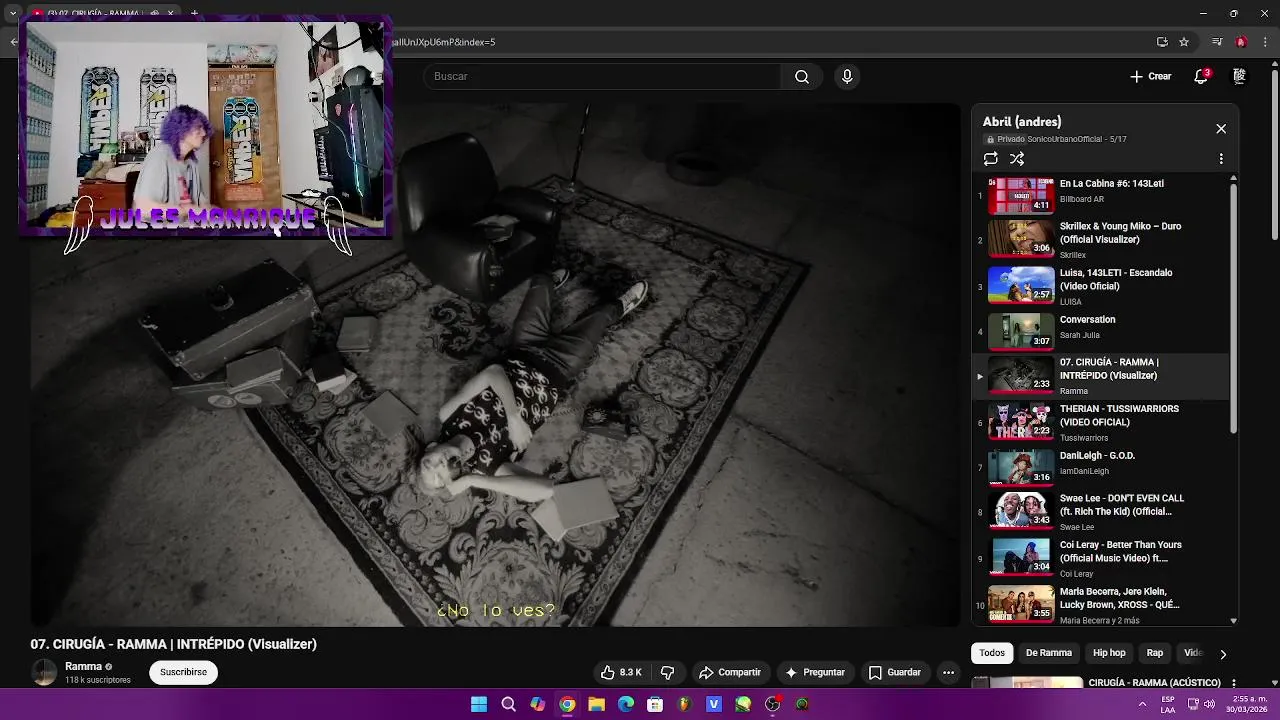The height and width of the screenshot is (720, 1280).
Task: Play Swae Lee - DON'T EVEN CALL thumbnail
Action: point(1021,510)
